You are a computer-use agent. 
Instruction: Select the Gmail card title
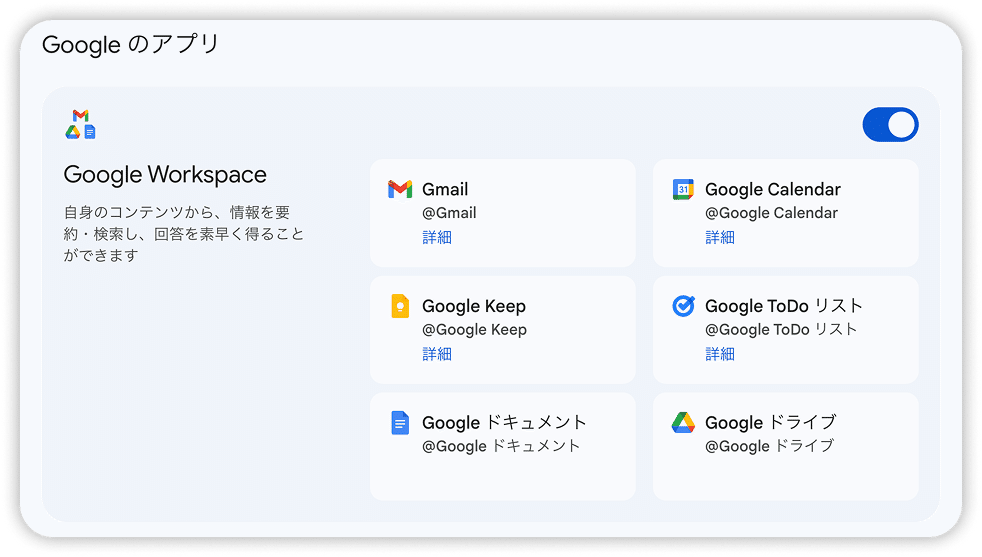(x=445, y=189)
